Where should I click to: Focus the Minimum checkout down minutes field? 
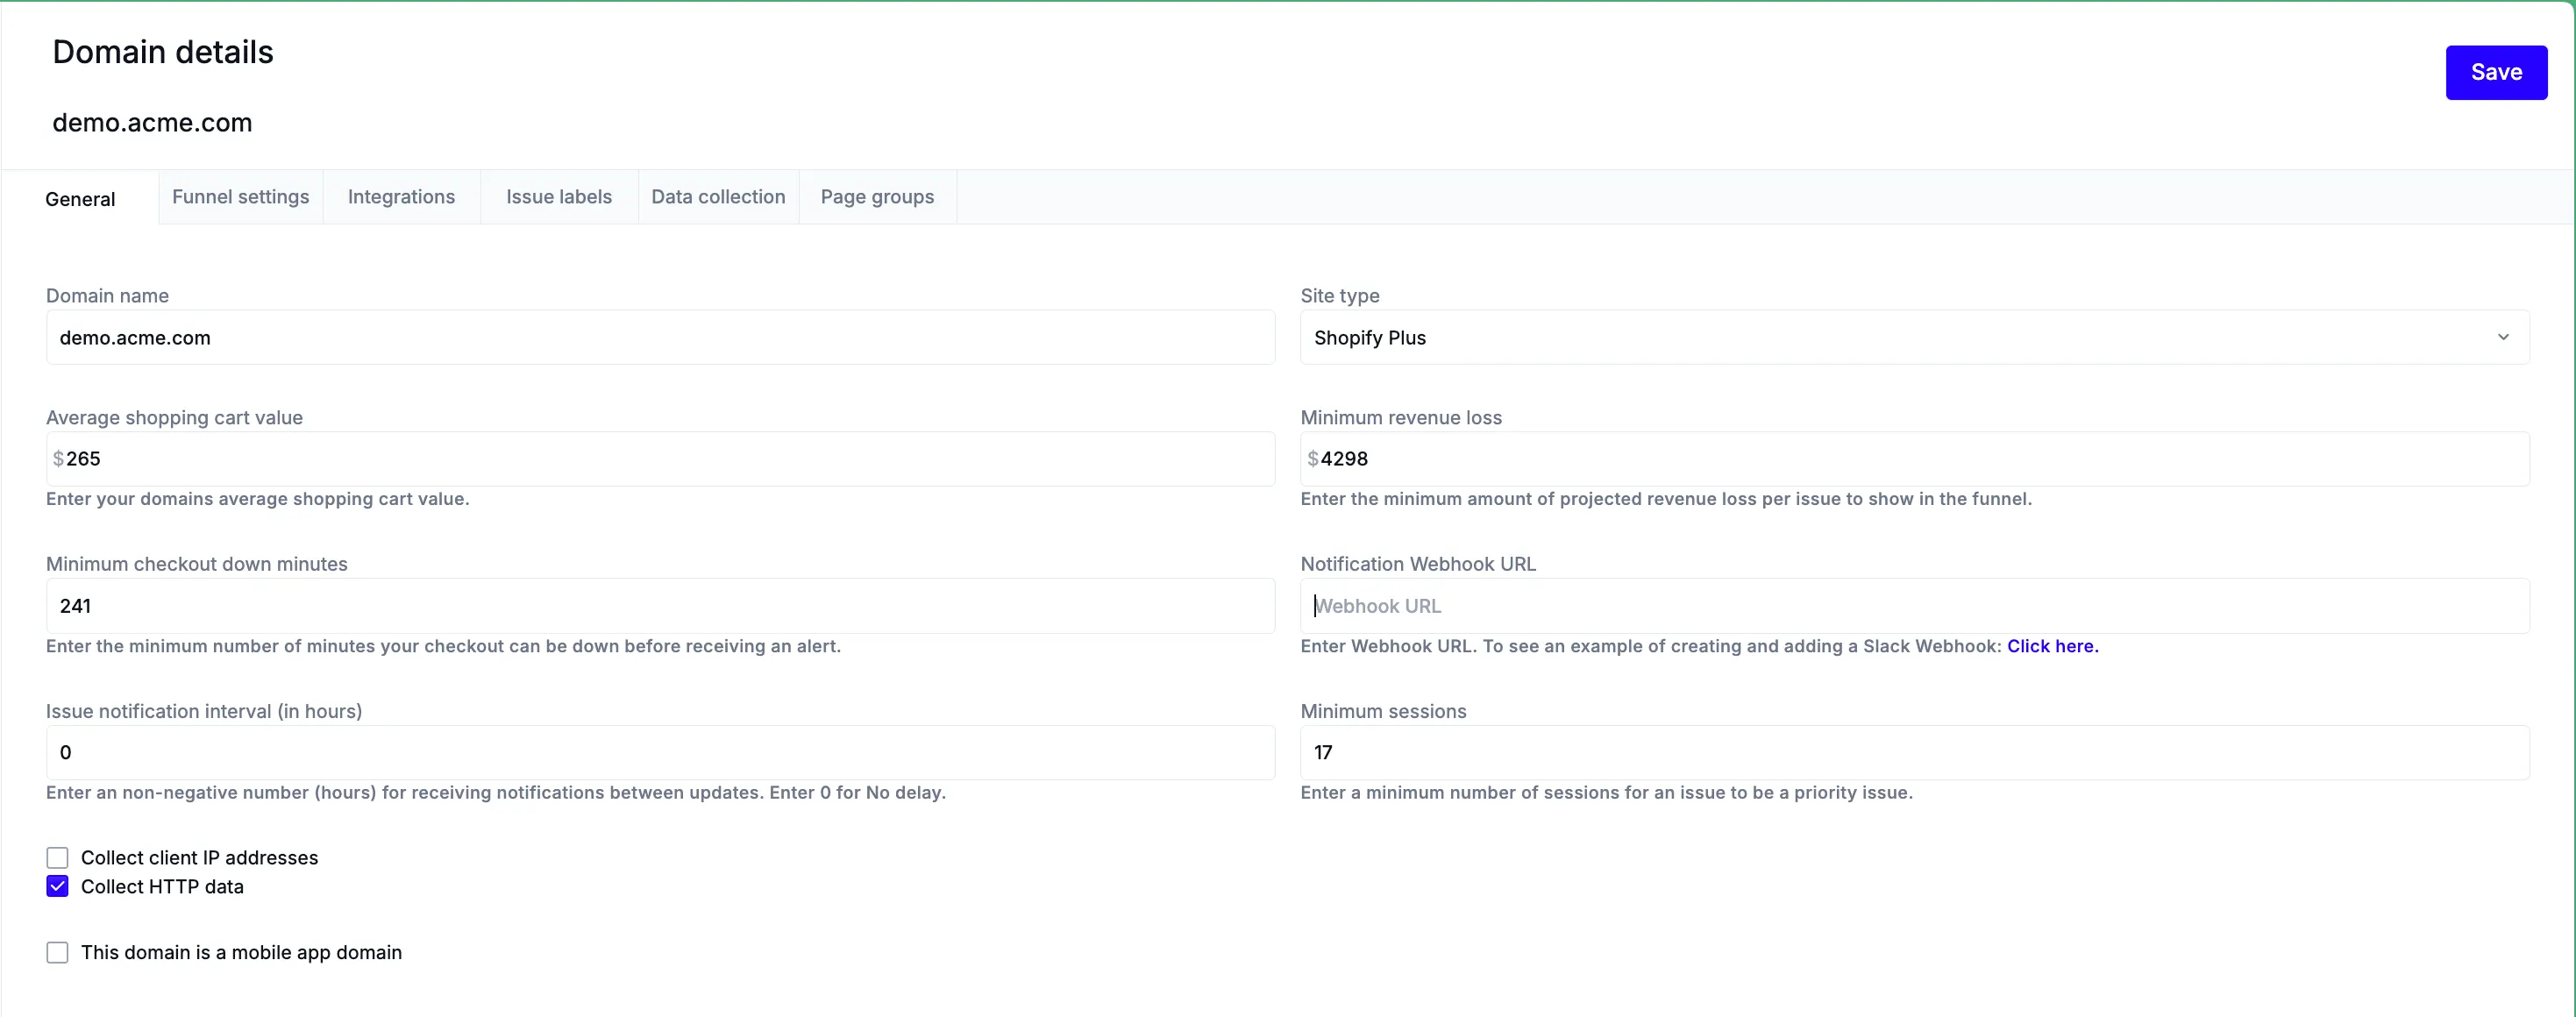660,606
